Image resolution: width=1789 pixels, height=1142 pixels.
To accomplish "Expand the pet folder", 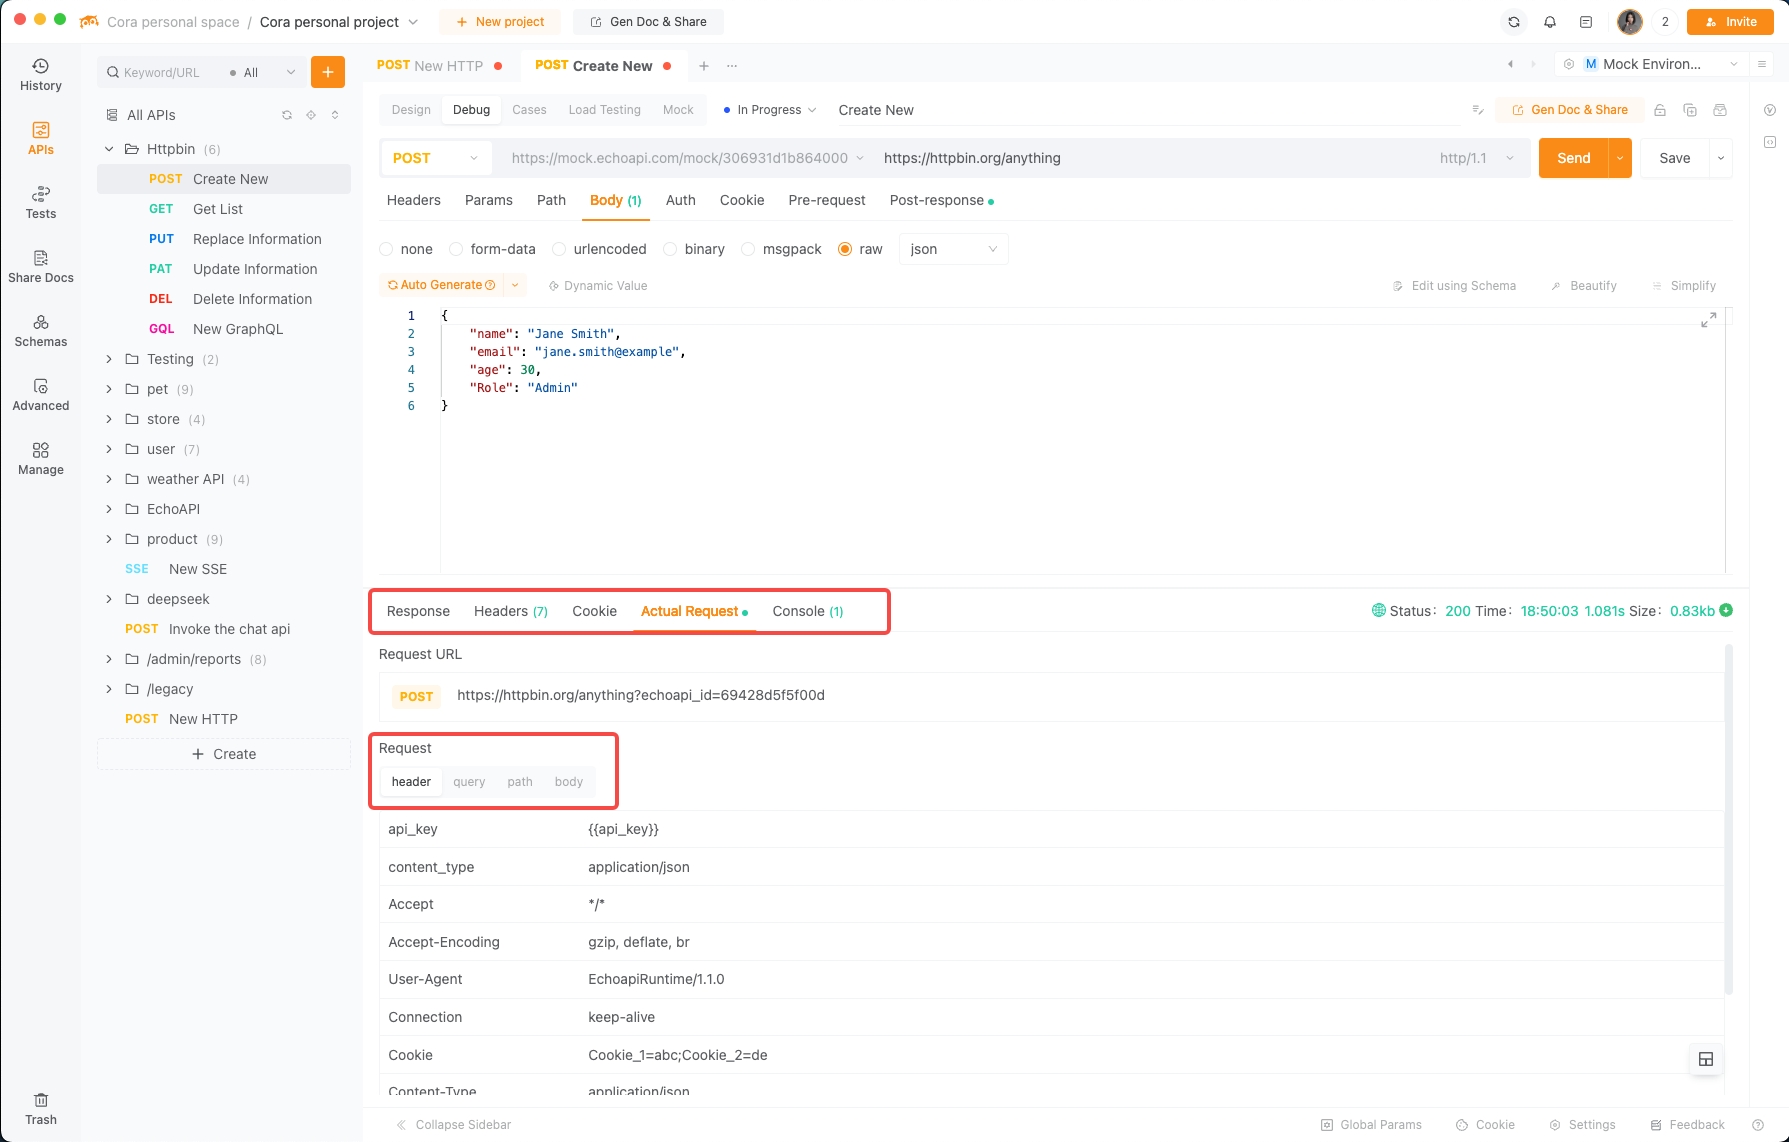I will [x=109, y=389].
